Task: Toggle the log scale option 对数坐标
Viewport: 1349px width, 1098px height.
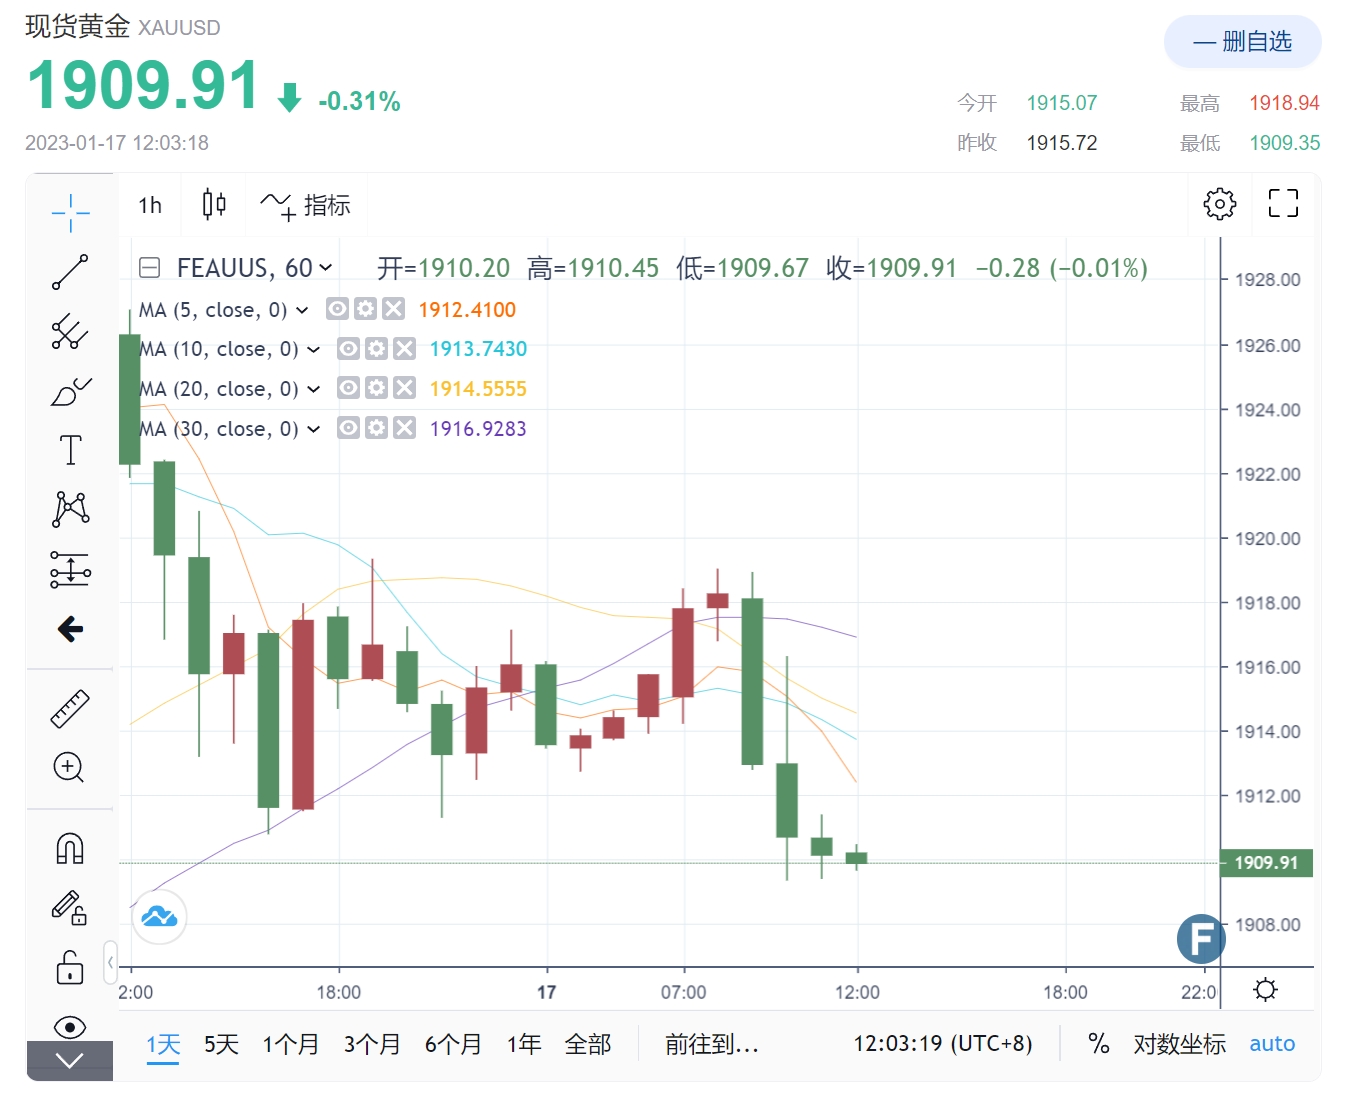Action: (x=1179, y=1044)
